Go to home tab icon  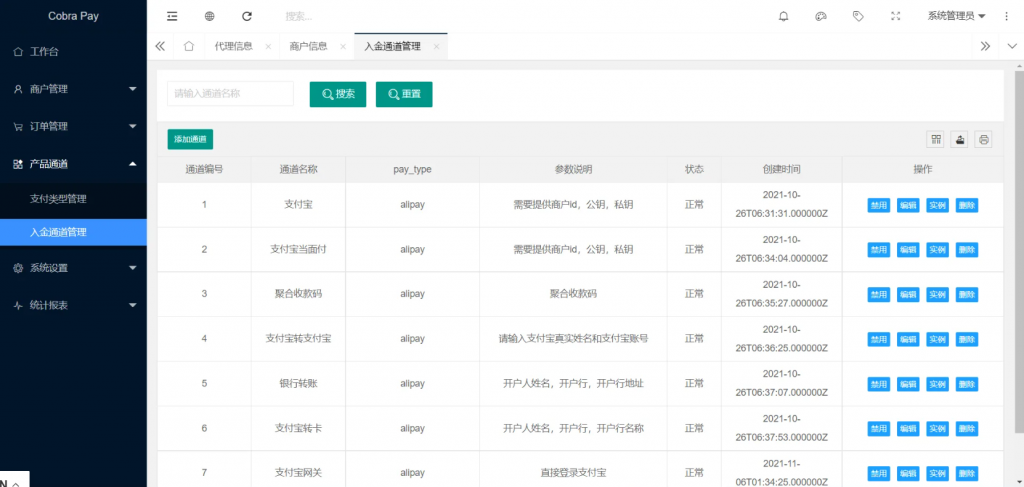(188, 46)
